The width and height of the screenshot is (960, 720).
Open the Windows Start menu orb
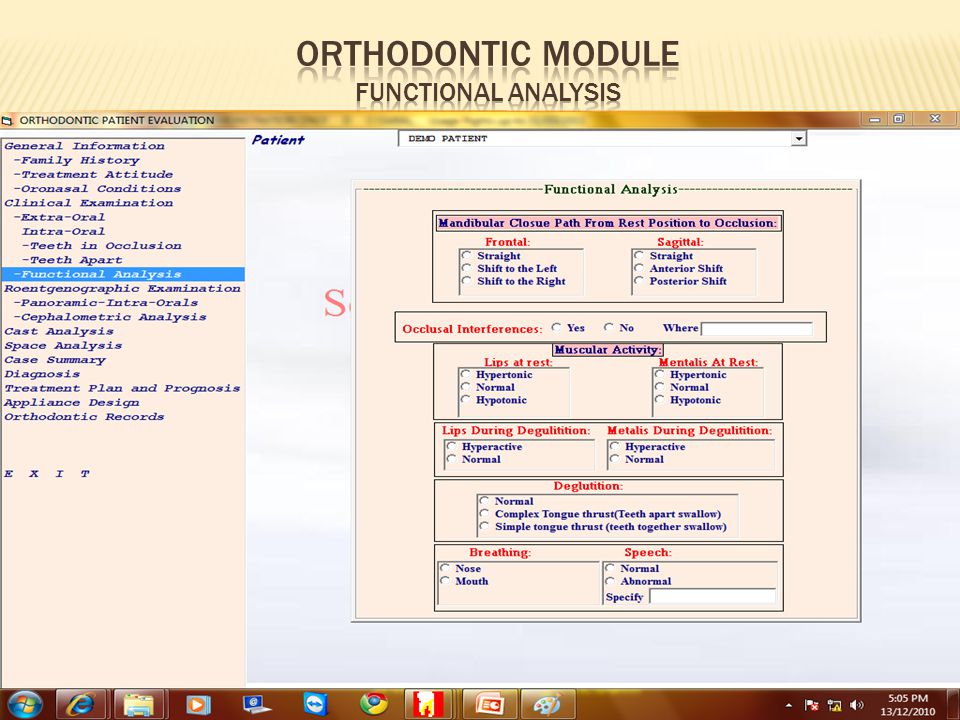tap(23, 704)
